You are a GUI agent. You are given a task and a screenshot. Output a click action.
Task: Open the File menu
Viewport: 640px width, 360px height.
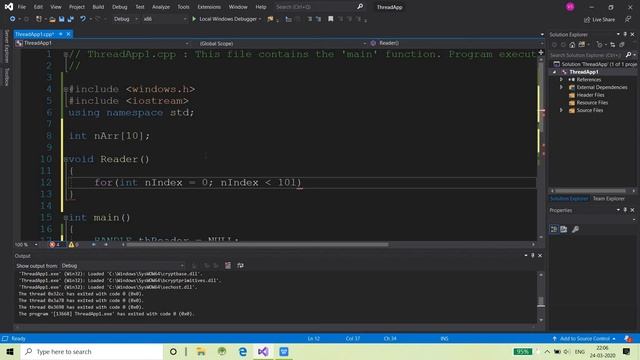[x=22, y=7]
